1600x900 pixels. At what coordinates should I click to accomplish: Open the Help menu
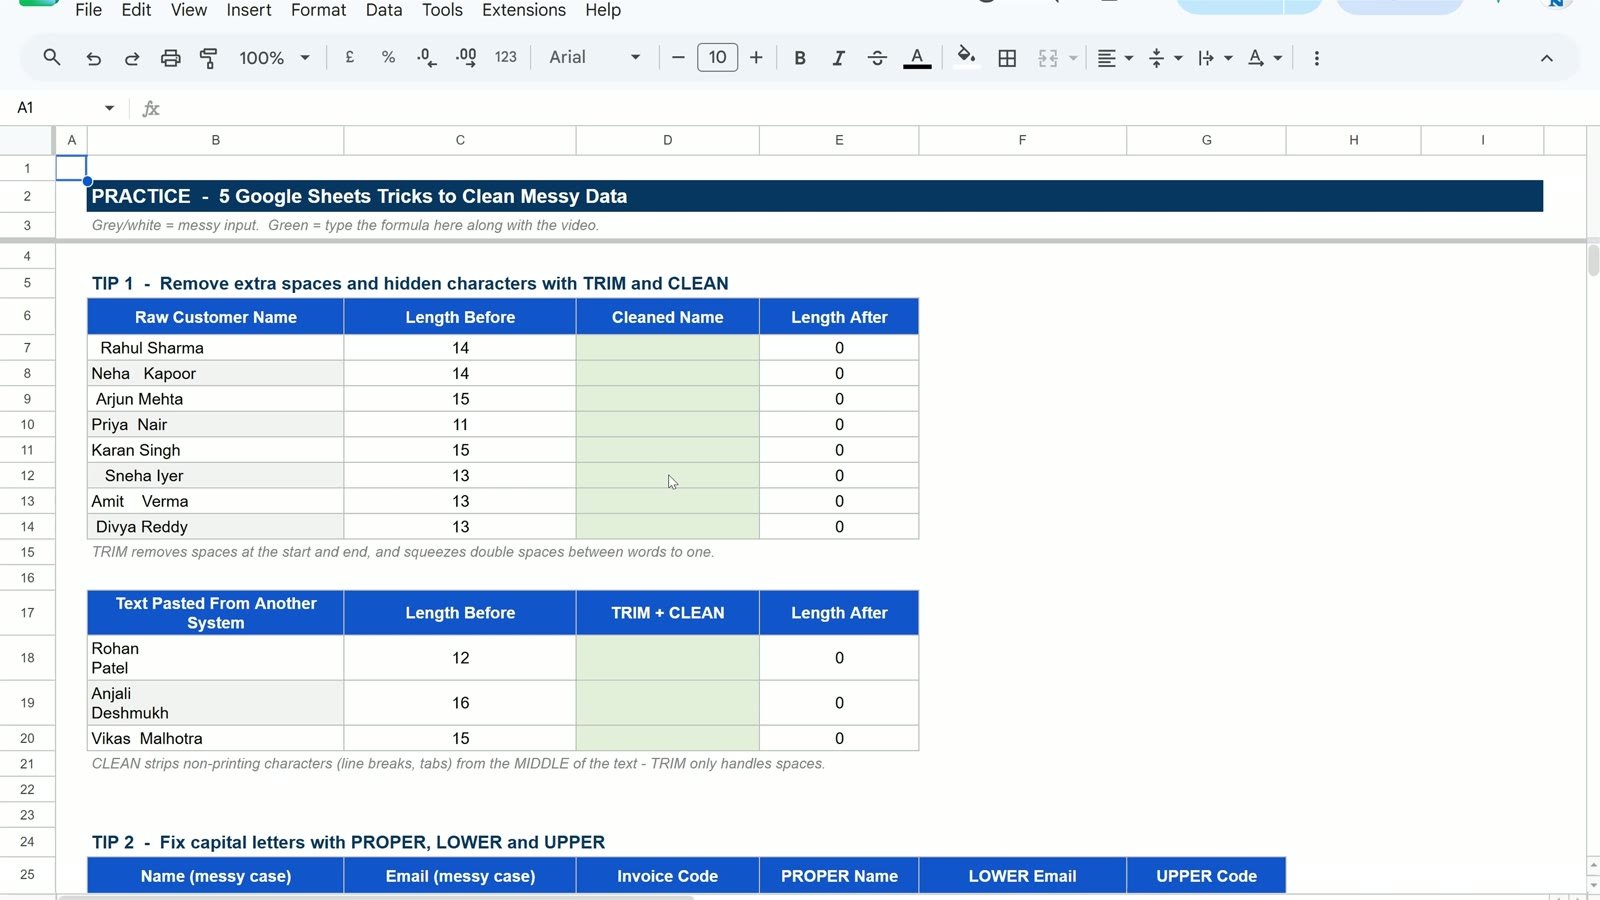[603, 10]
